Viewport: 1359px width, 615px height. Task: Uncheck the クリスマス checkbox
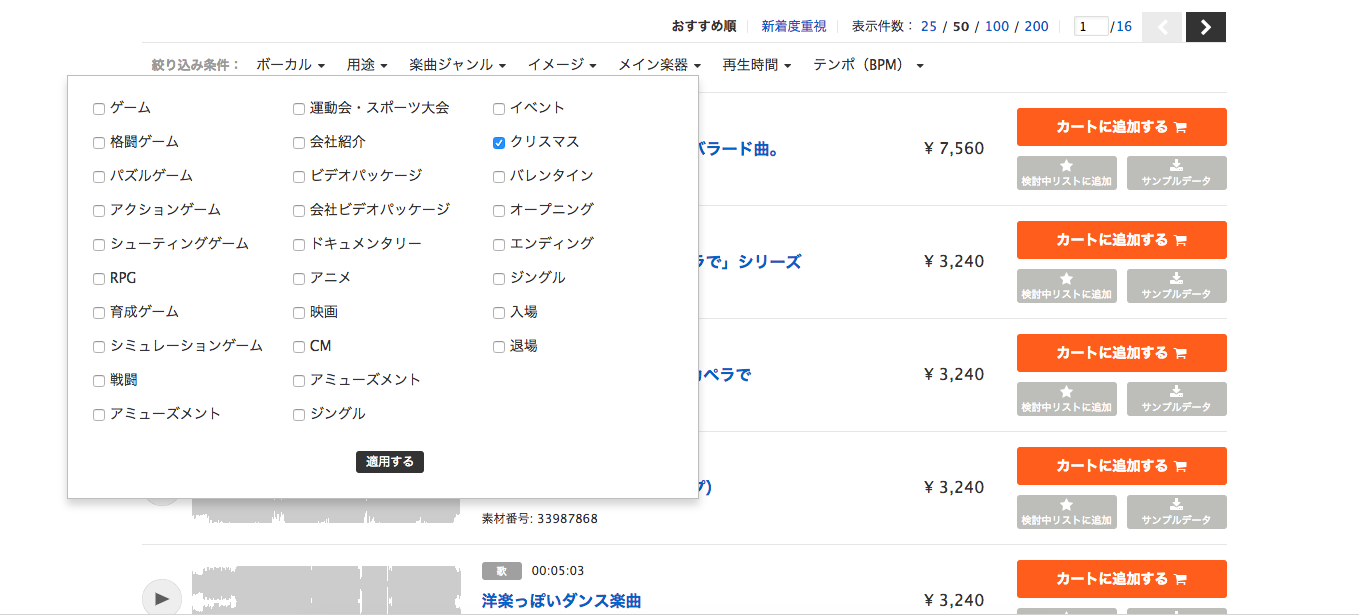pos(499,143)
